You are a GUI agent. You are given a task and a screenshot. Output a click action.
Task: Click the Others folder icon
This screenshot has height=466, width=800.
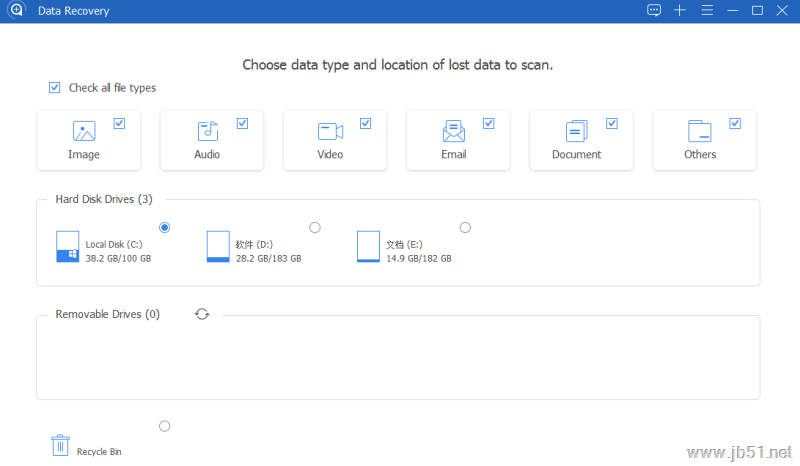(x=699, y=131)
